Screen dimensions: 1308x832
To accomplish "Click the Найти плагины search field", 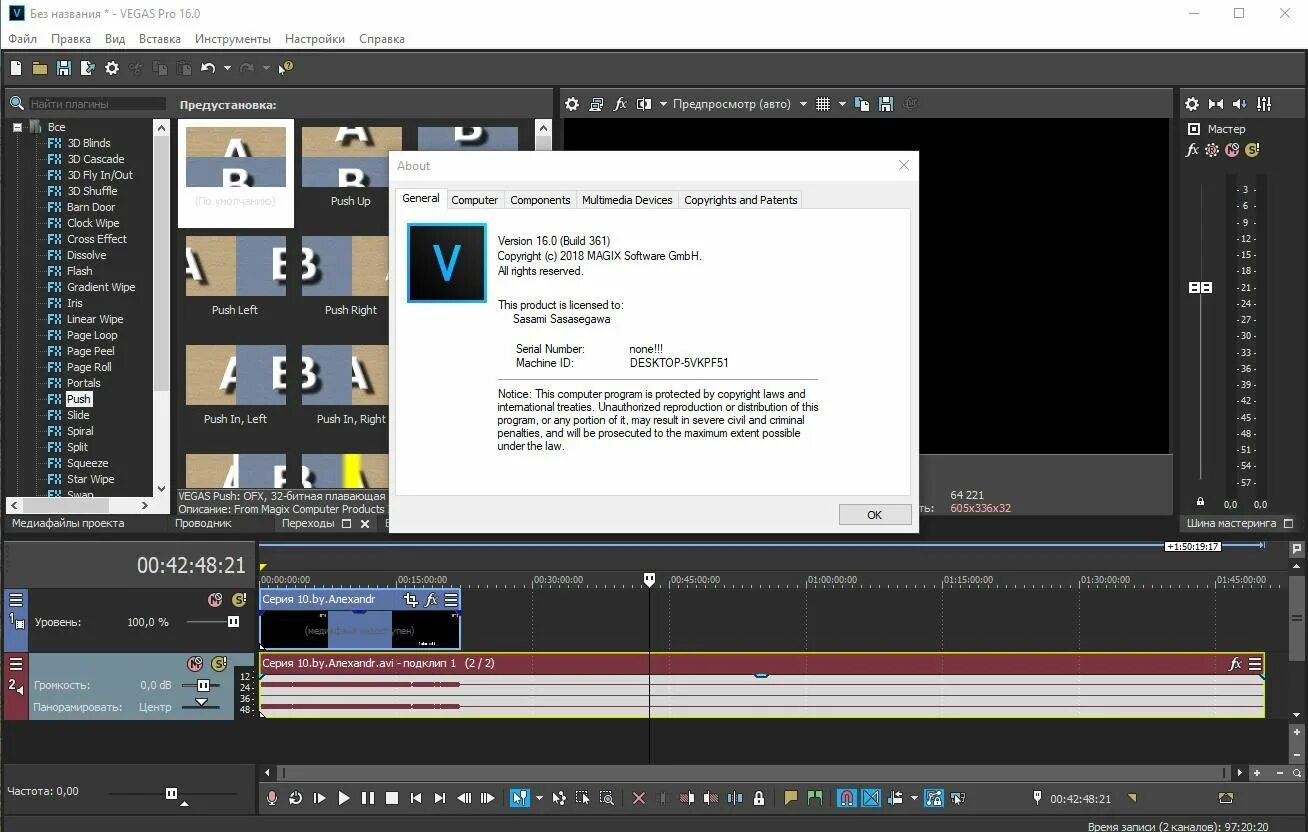I will click(x=97, y=104).
